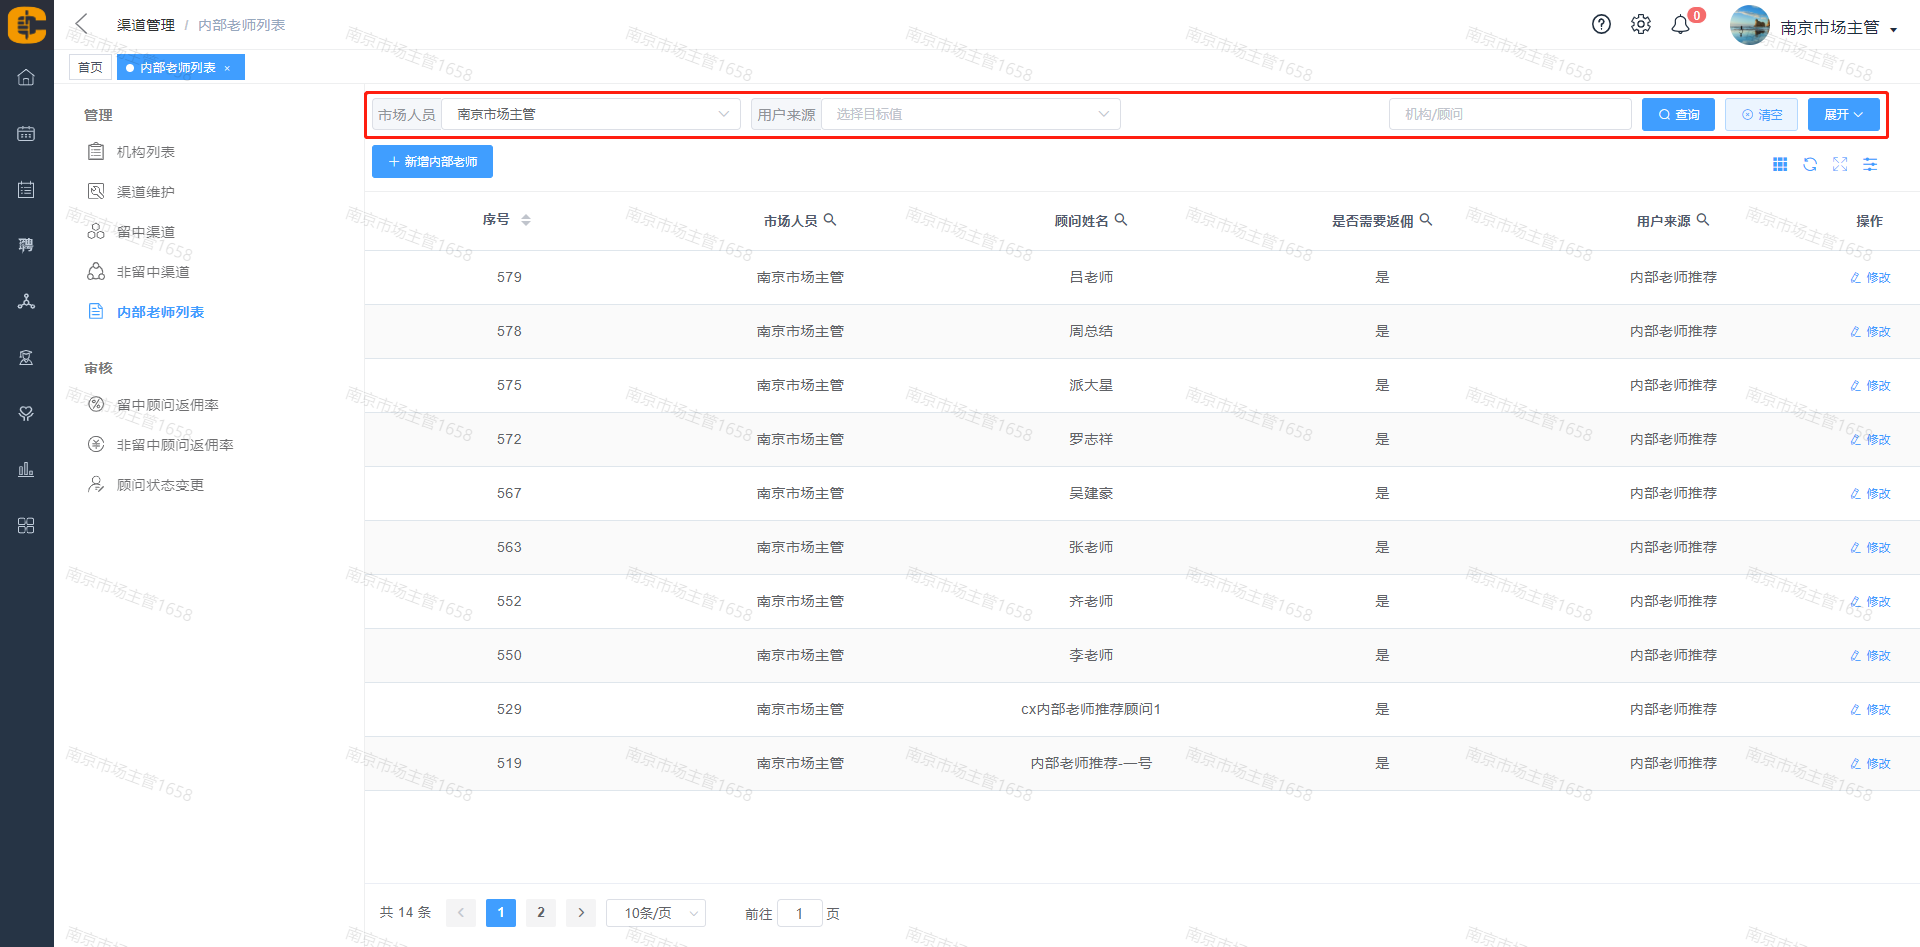The image size is (1920, 947).
Task: Open 机构列表 in the sidebar menu
Action: 146,152
